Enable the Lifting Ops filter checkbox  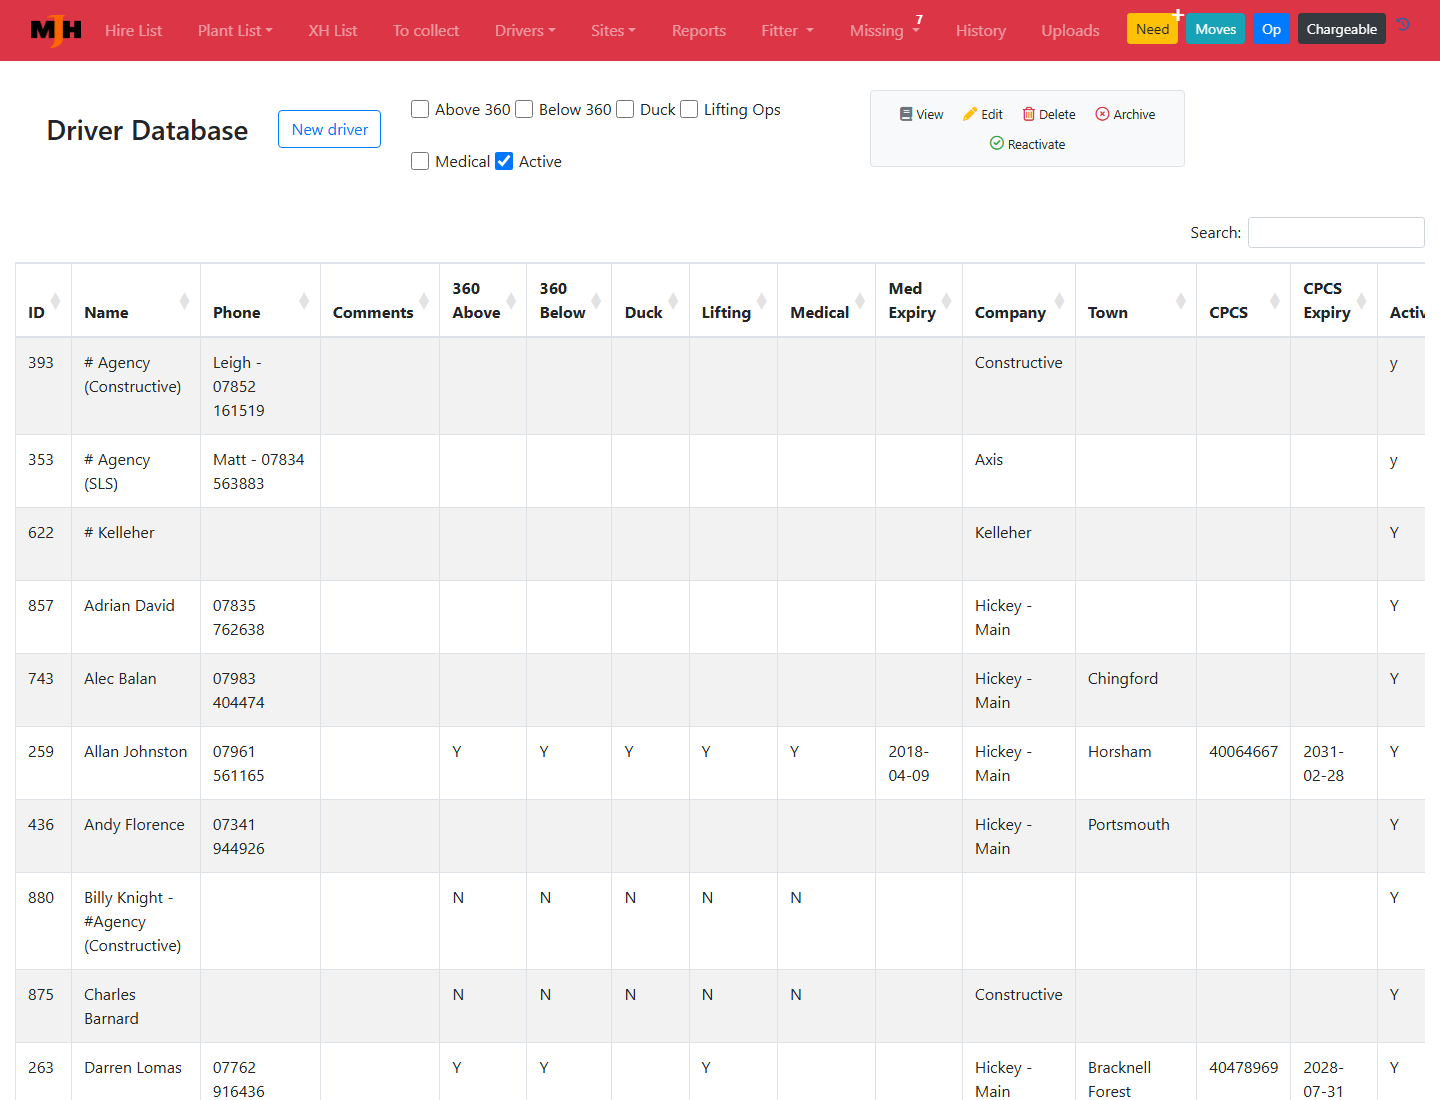coord(689,109)
